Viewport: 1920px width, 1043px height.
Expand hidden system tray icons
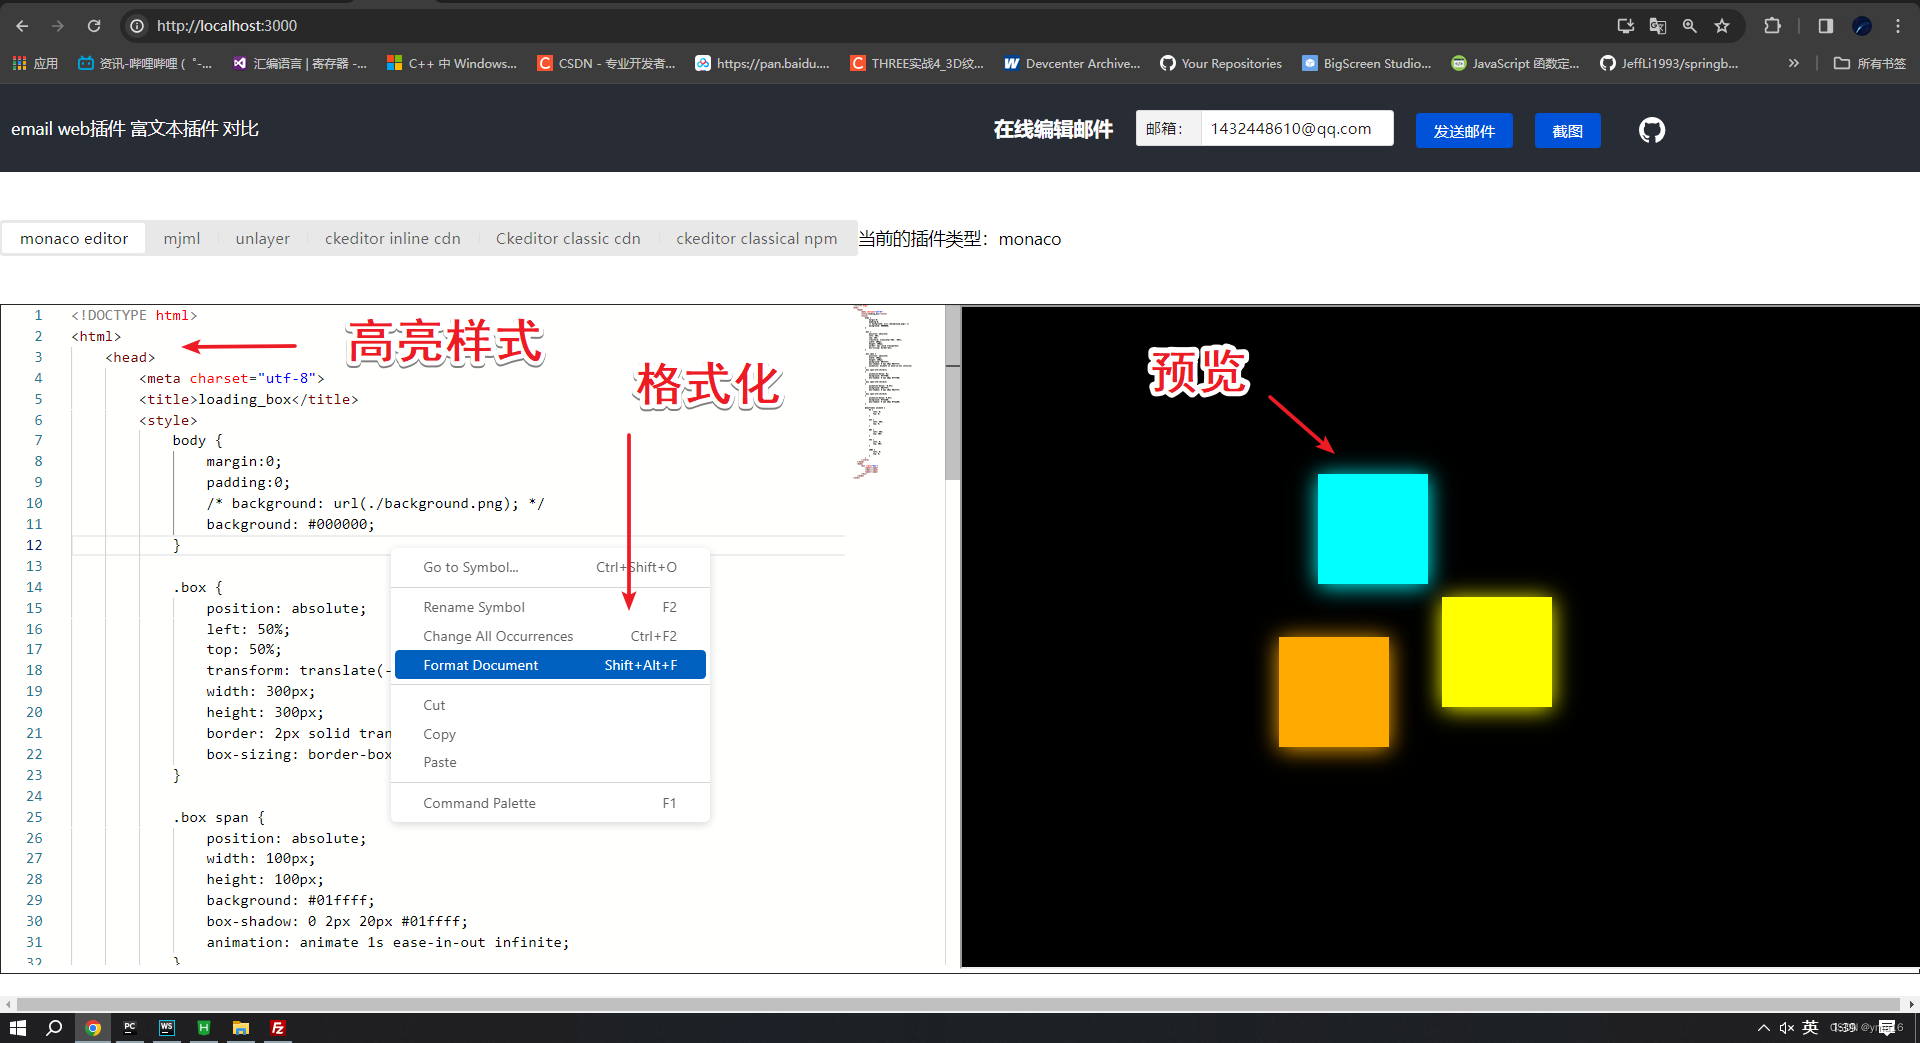pos(1765,1027)
